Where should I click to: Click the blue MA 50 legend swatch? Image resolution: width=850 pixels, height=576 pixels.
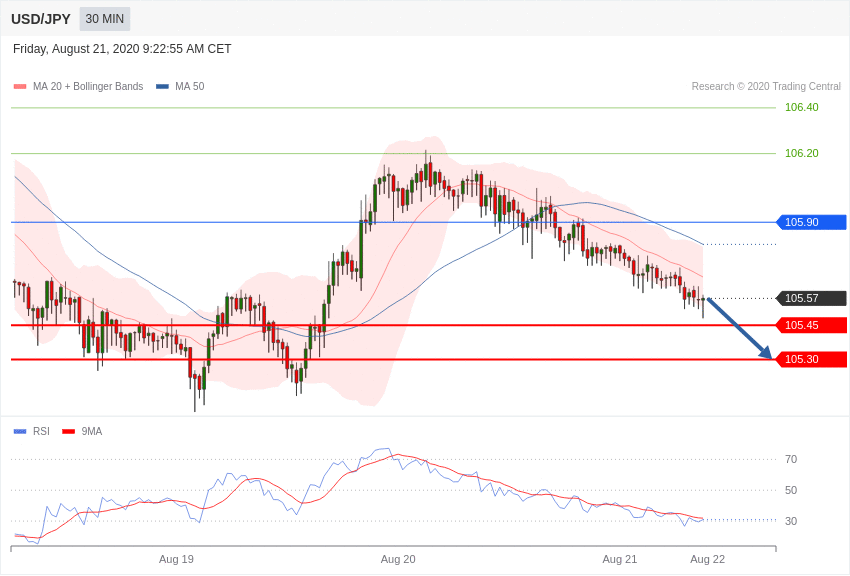click(x=163, y=86)
